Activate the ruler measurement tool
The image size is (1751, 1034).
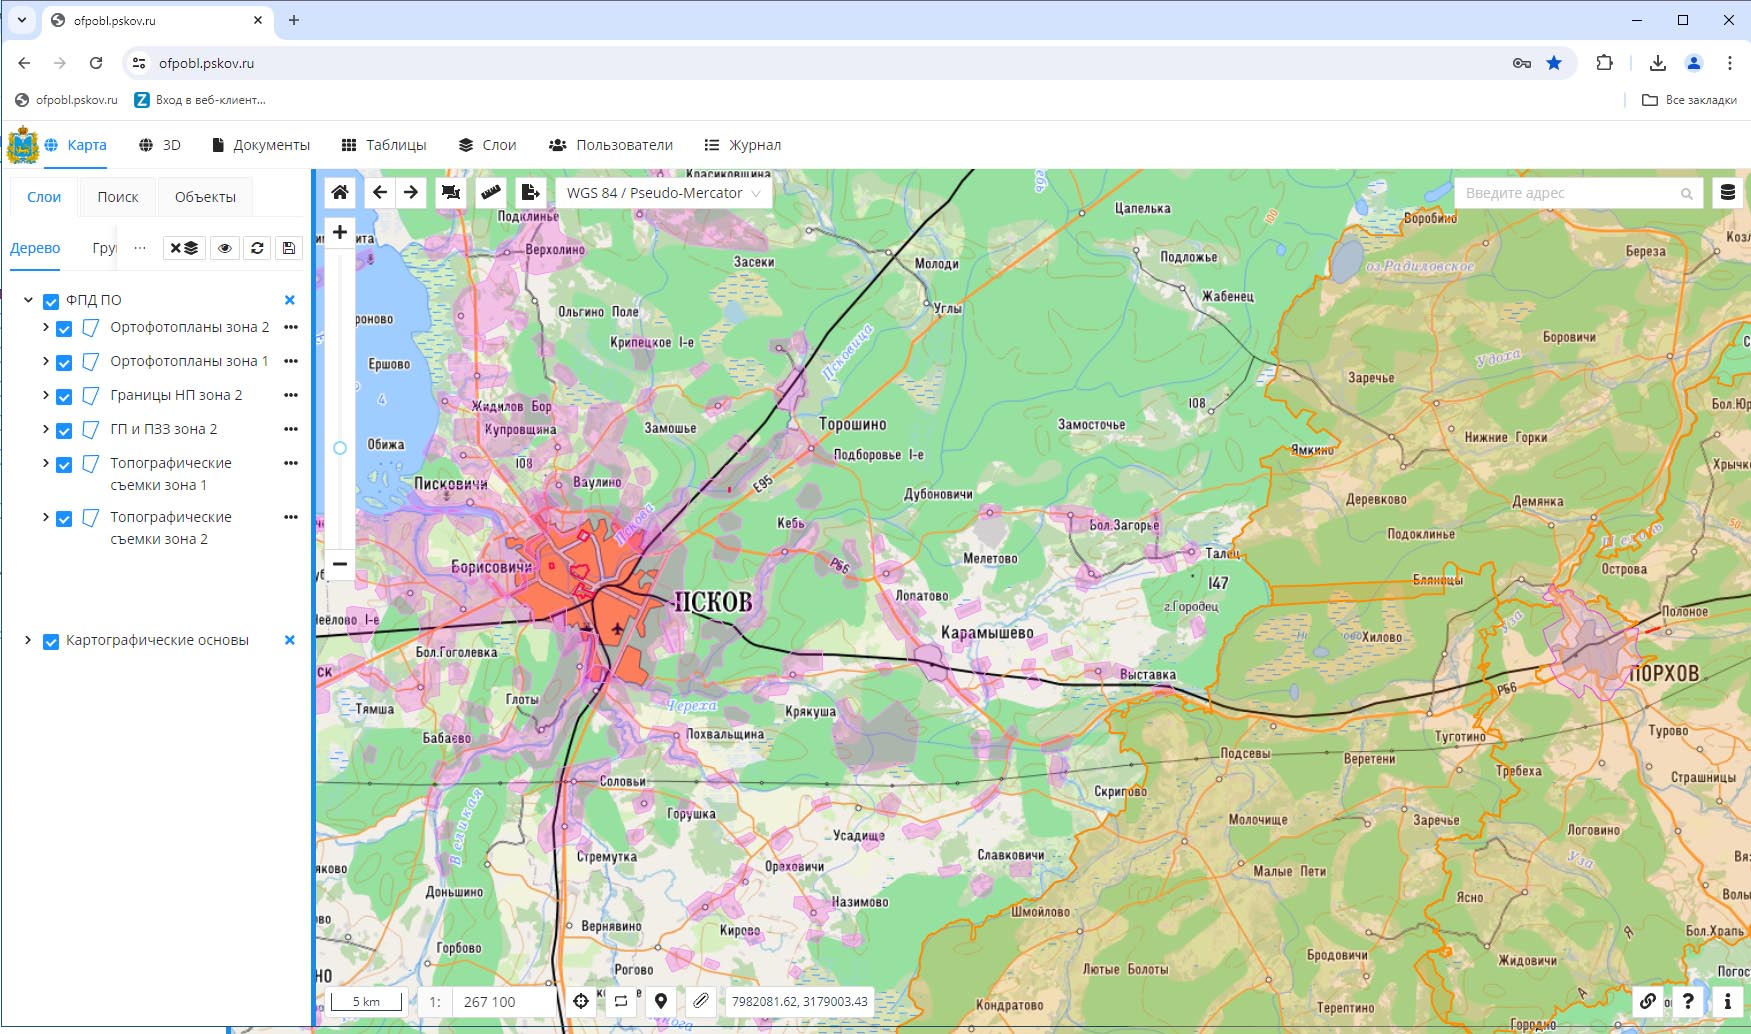pyautogui.click(x=491, y=192)
